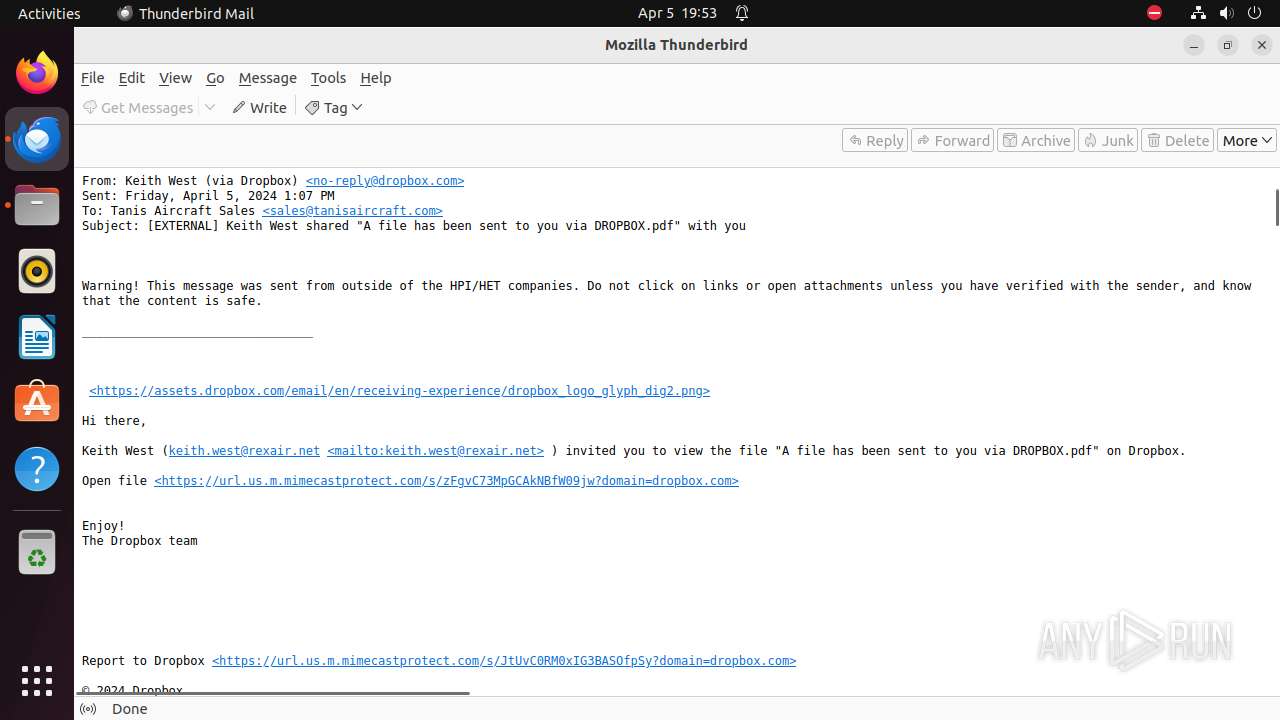The image size is (1280, 720).
Task: Click the 'Enjoy!' text line
Action: coord(103,526)
